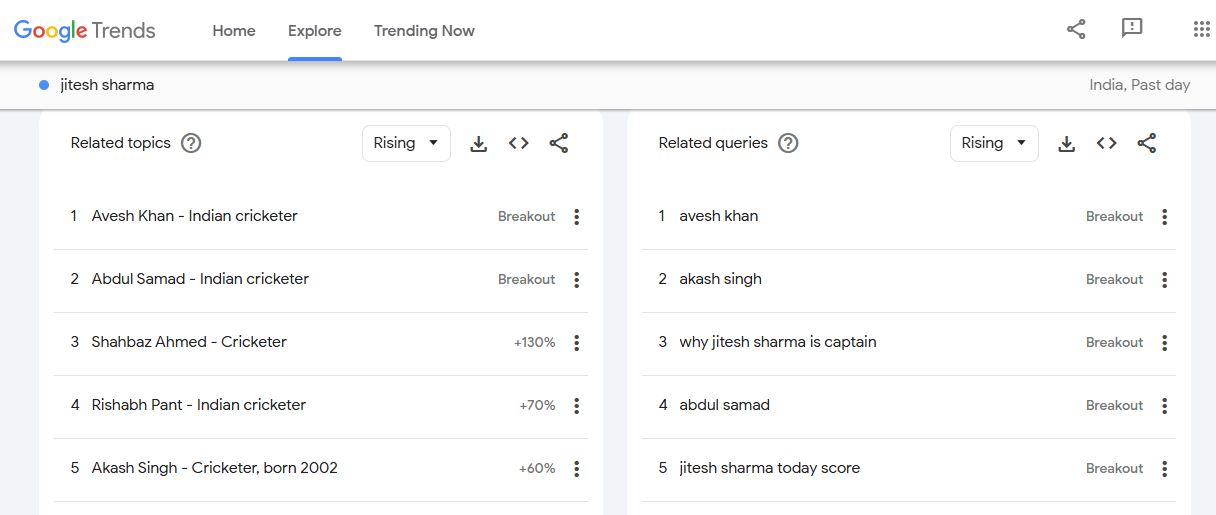The height and width of the screenshot is (515, 1216).
Task: Click embed icon for Related topics
Action: 518,143
